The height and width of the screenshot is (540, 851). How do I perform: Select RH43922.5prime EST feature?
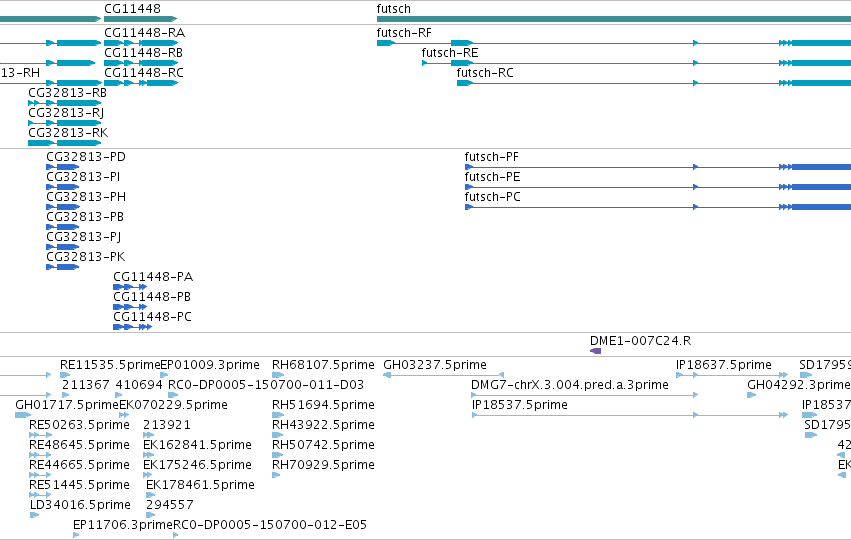tap(278, 435)
